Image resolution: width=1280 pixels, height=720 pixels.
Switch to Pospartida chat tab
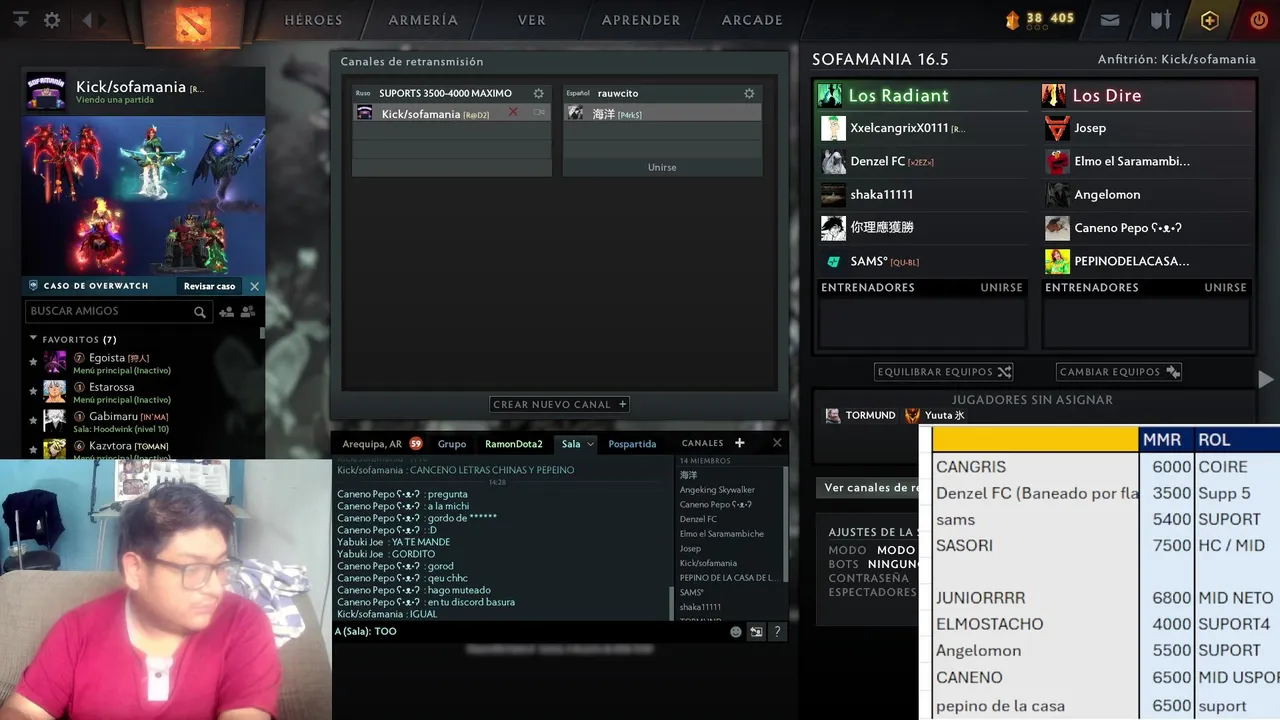tap(632, 444)
